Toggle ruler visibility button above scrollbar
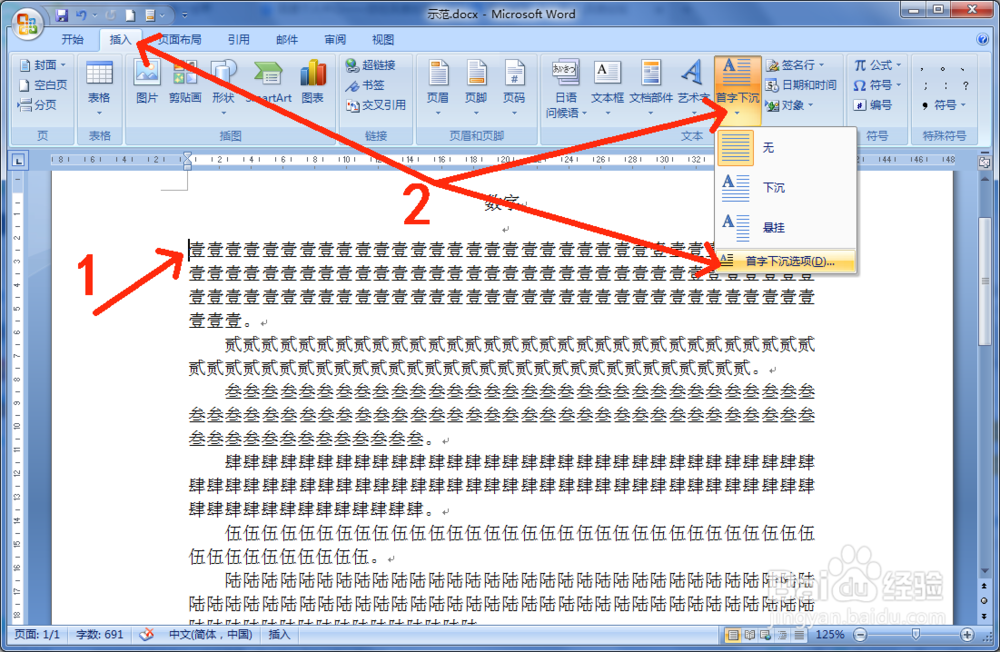 pyautogui.click(x=985, y=162)
